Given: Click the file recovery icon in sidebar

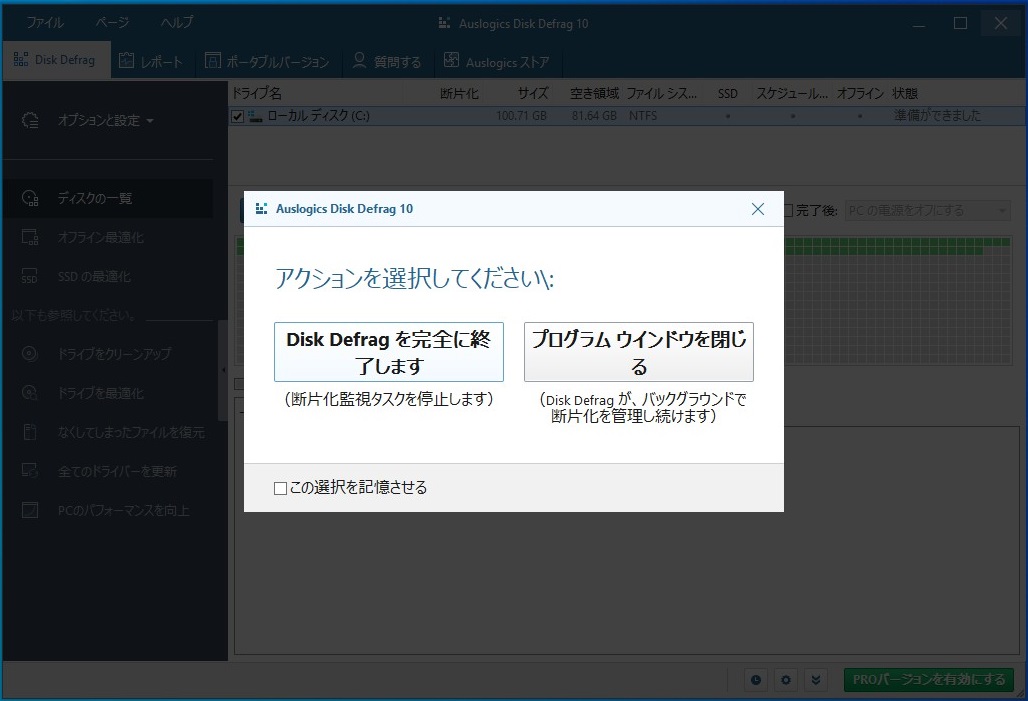Looking at the screenshot, I should click(30, 432).
